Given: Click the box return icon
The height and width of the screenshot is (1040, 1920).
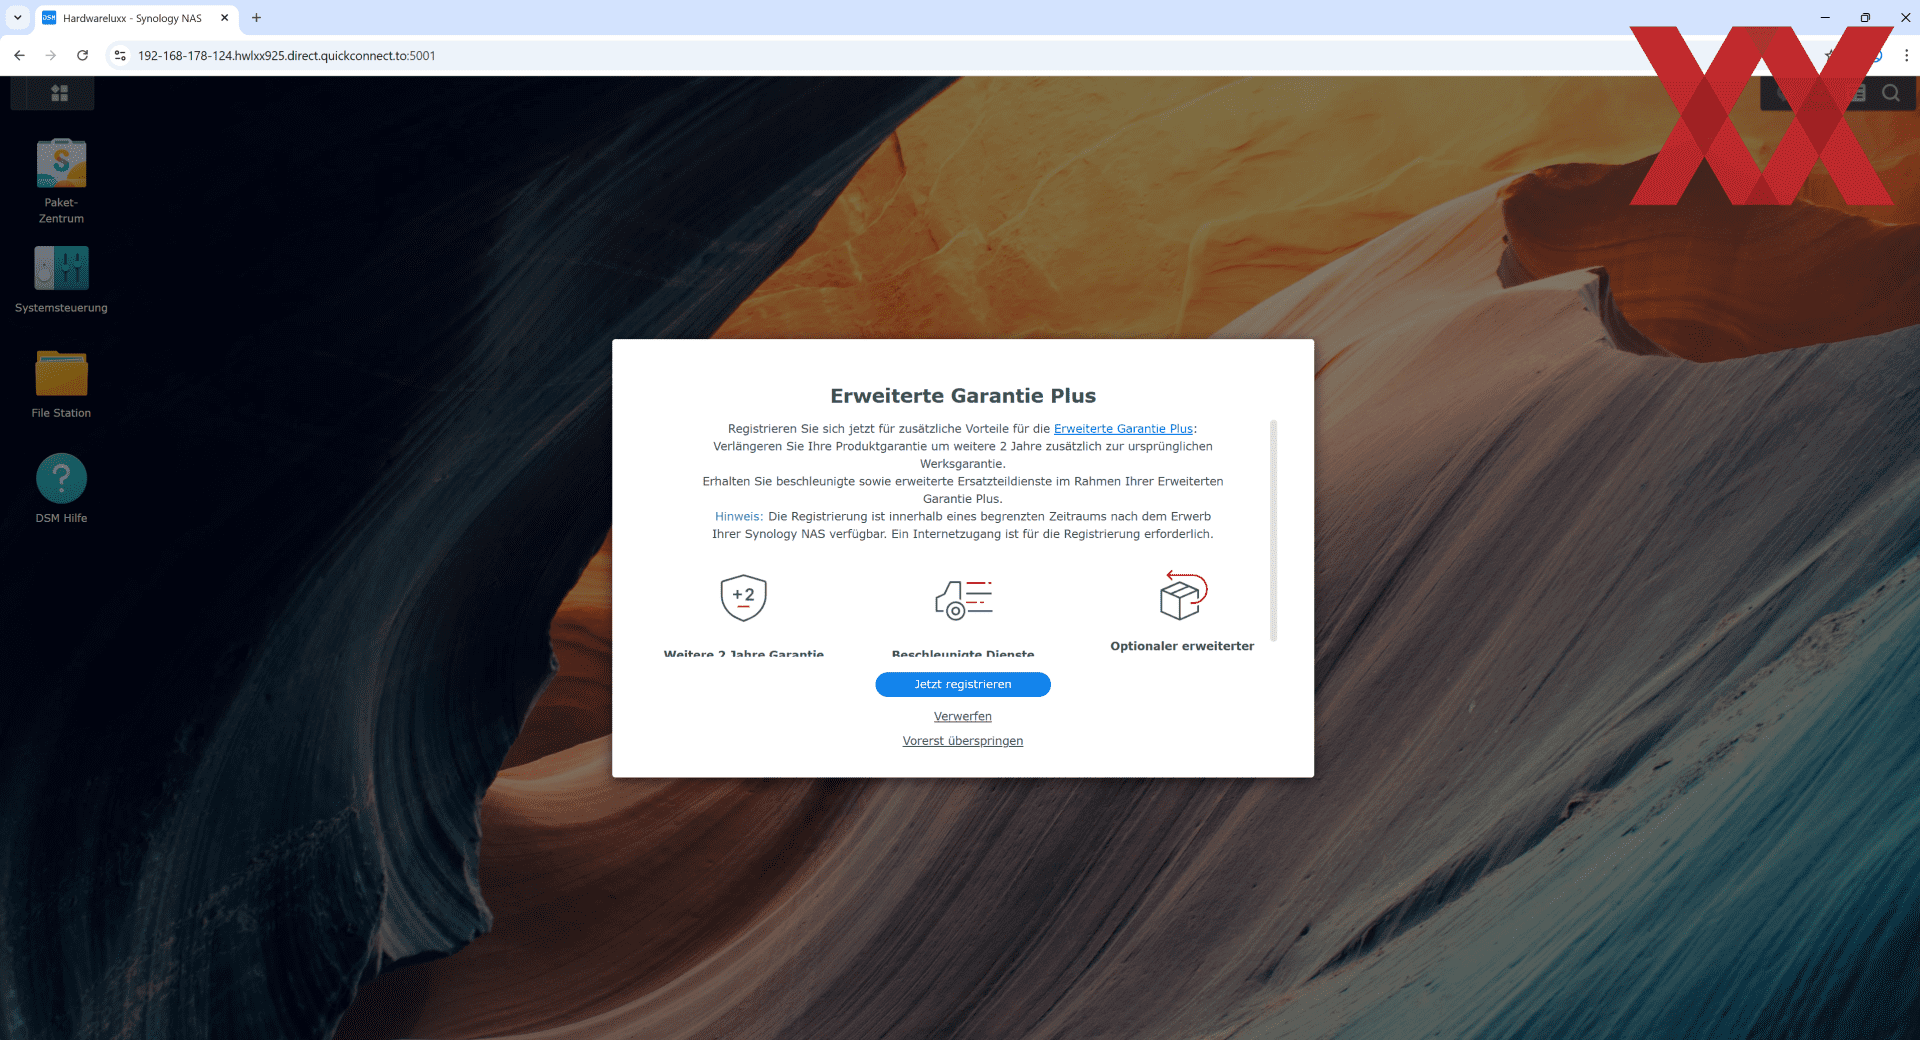Looking at the screenshot, I should click(1183, 595).
